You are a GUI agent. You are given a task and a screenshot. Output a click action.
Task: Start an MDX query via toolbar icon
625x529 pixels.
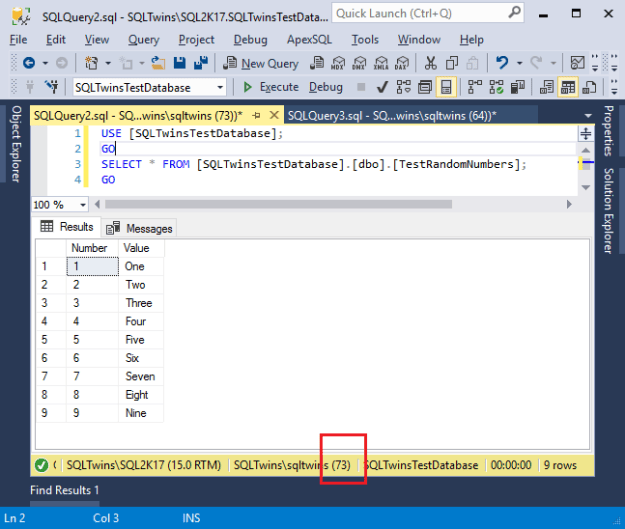pos(338,63)
